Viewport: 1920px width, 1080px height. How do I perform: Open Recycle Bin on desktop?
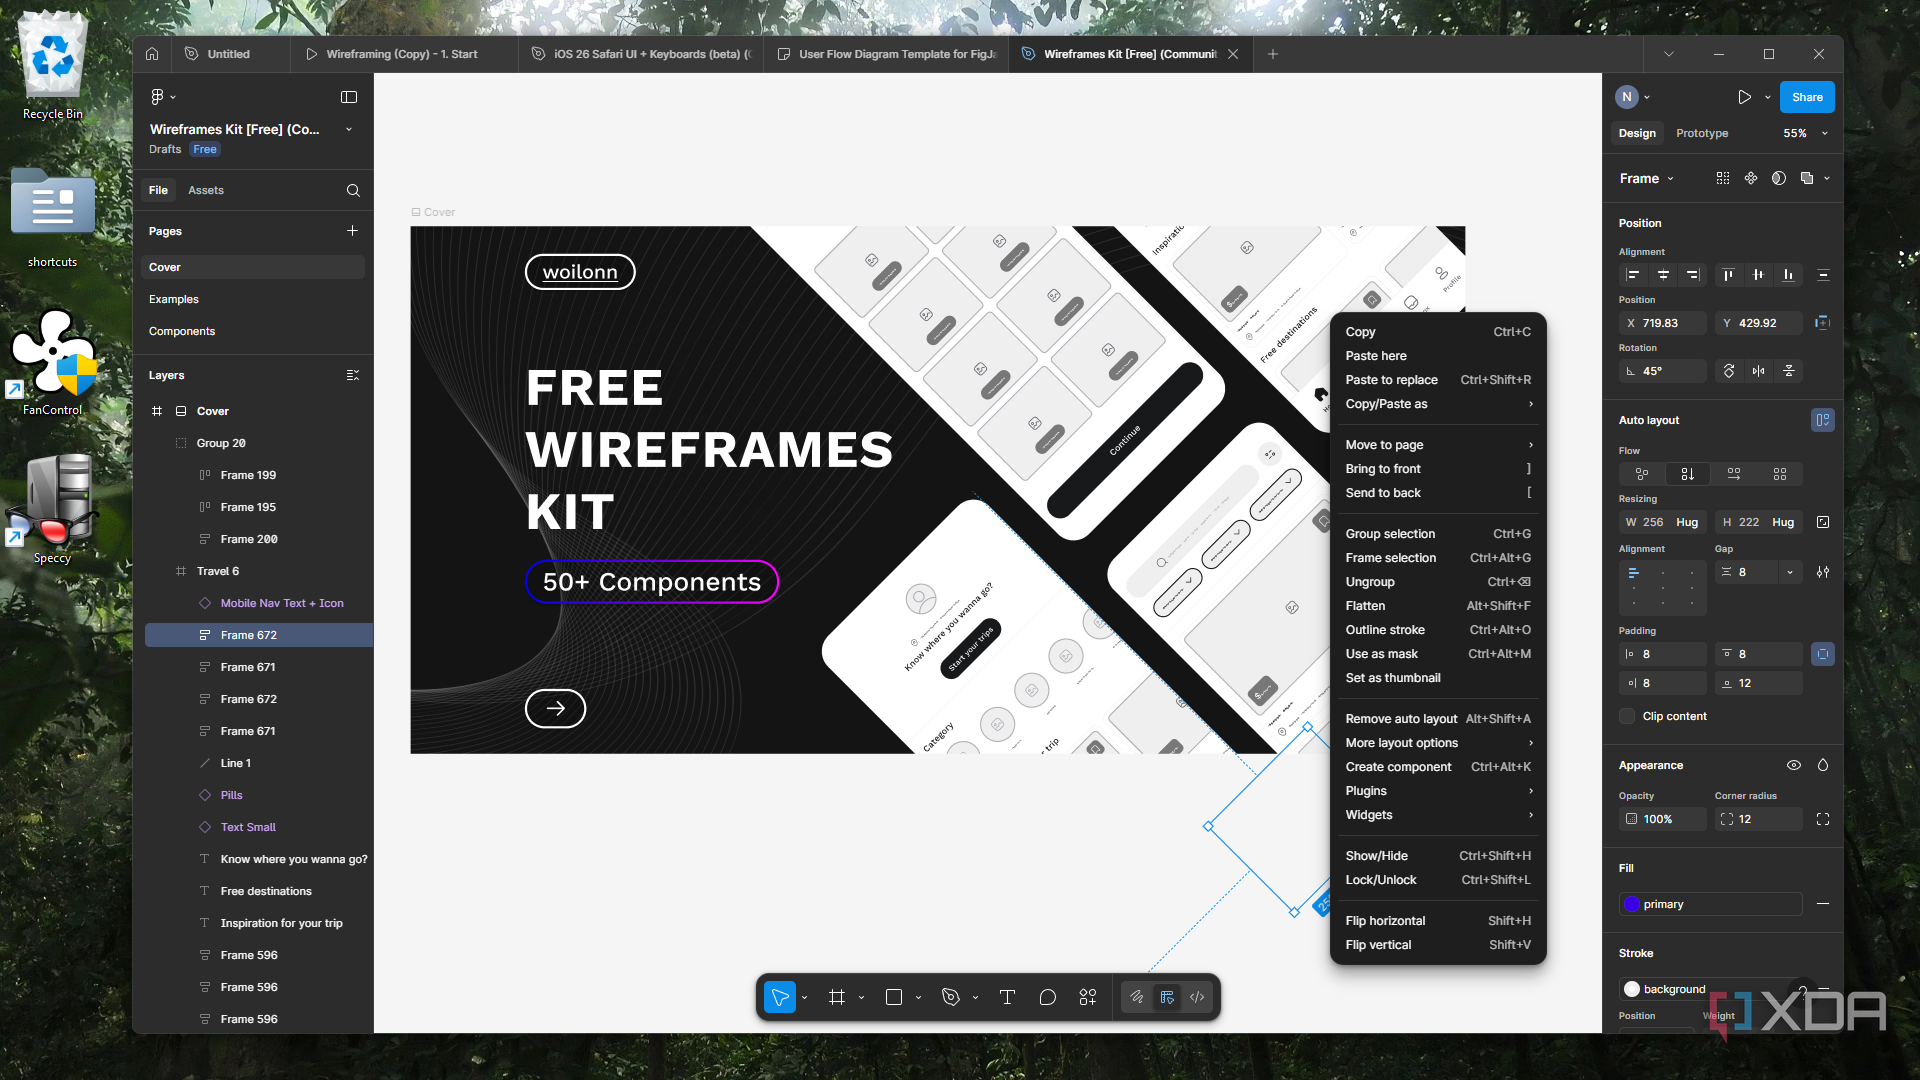click(53, 66)
